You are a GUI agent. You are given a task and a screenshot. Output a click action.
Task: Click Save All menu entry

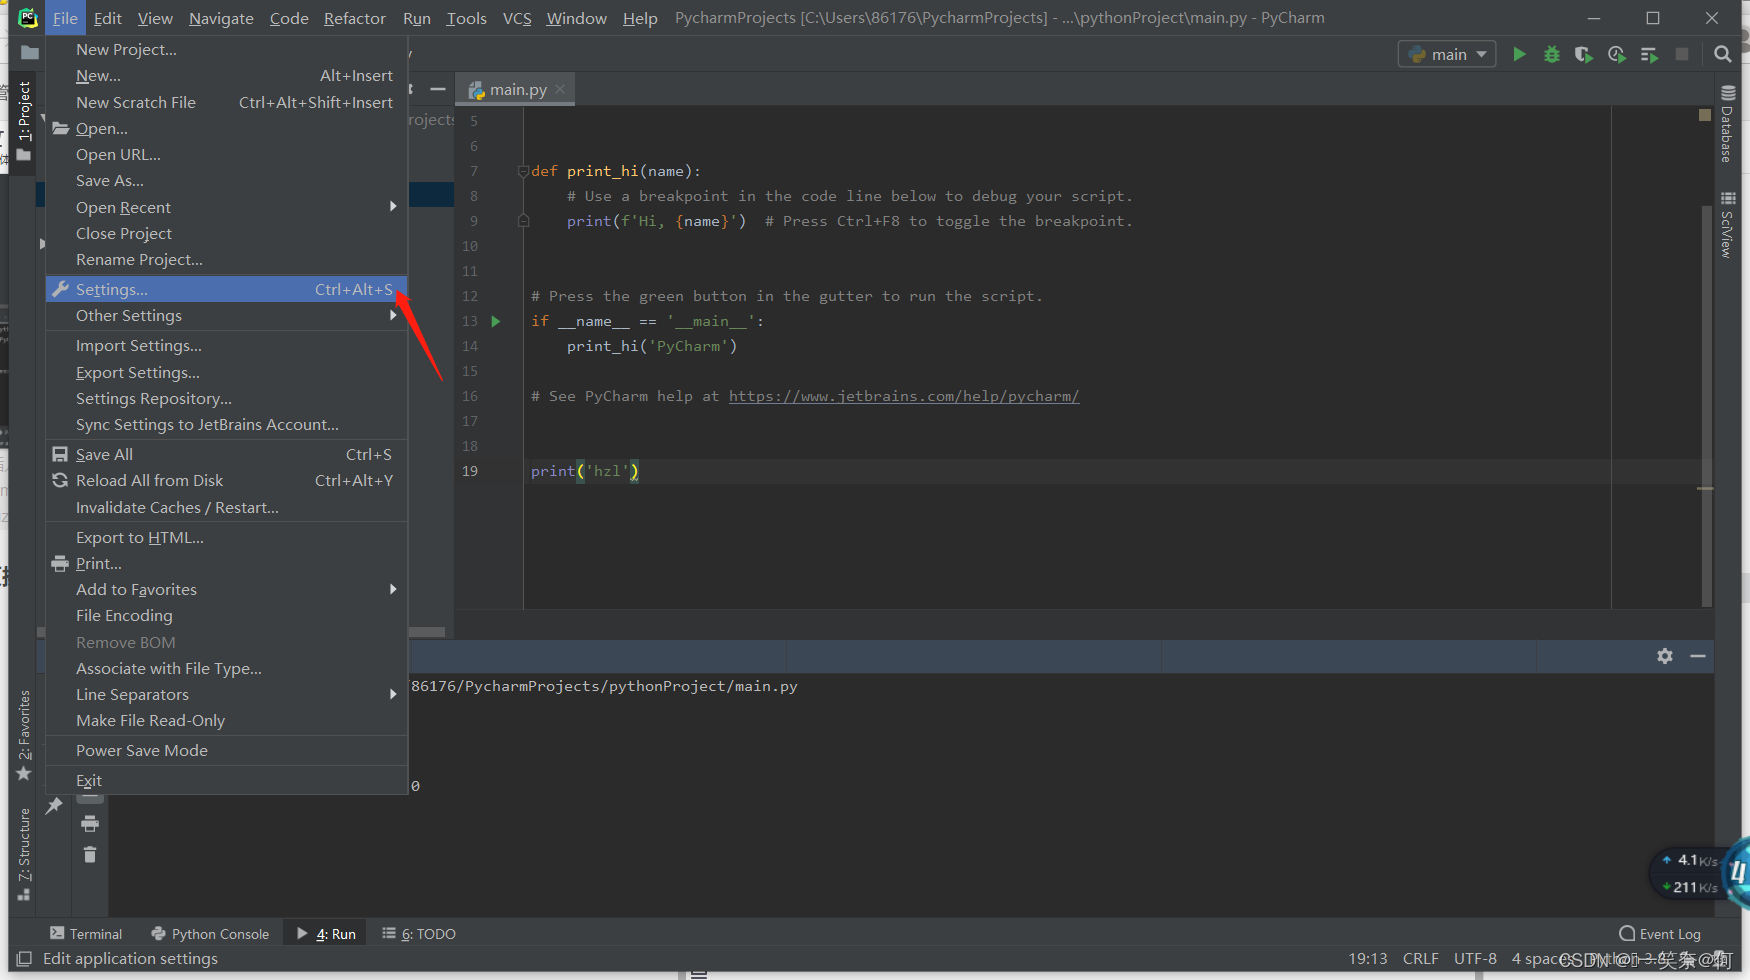pyautogui.click(x=227, y=454)
